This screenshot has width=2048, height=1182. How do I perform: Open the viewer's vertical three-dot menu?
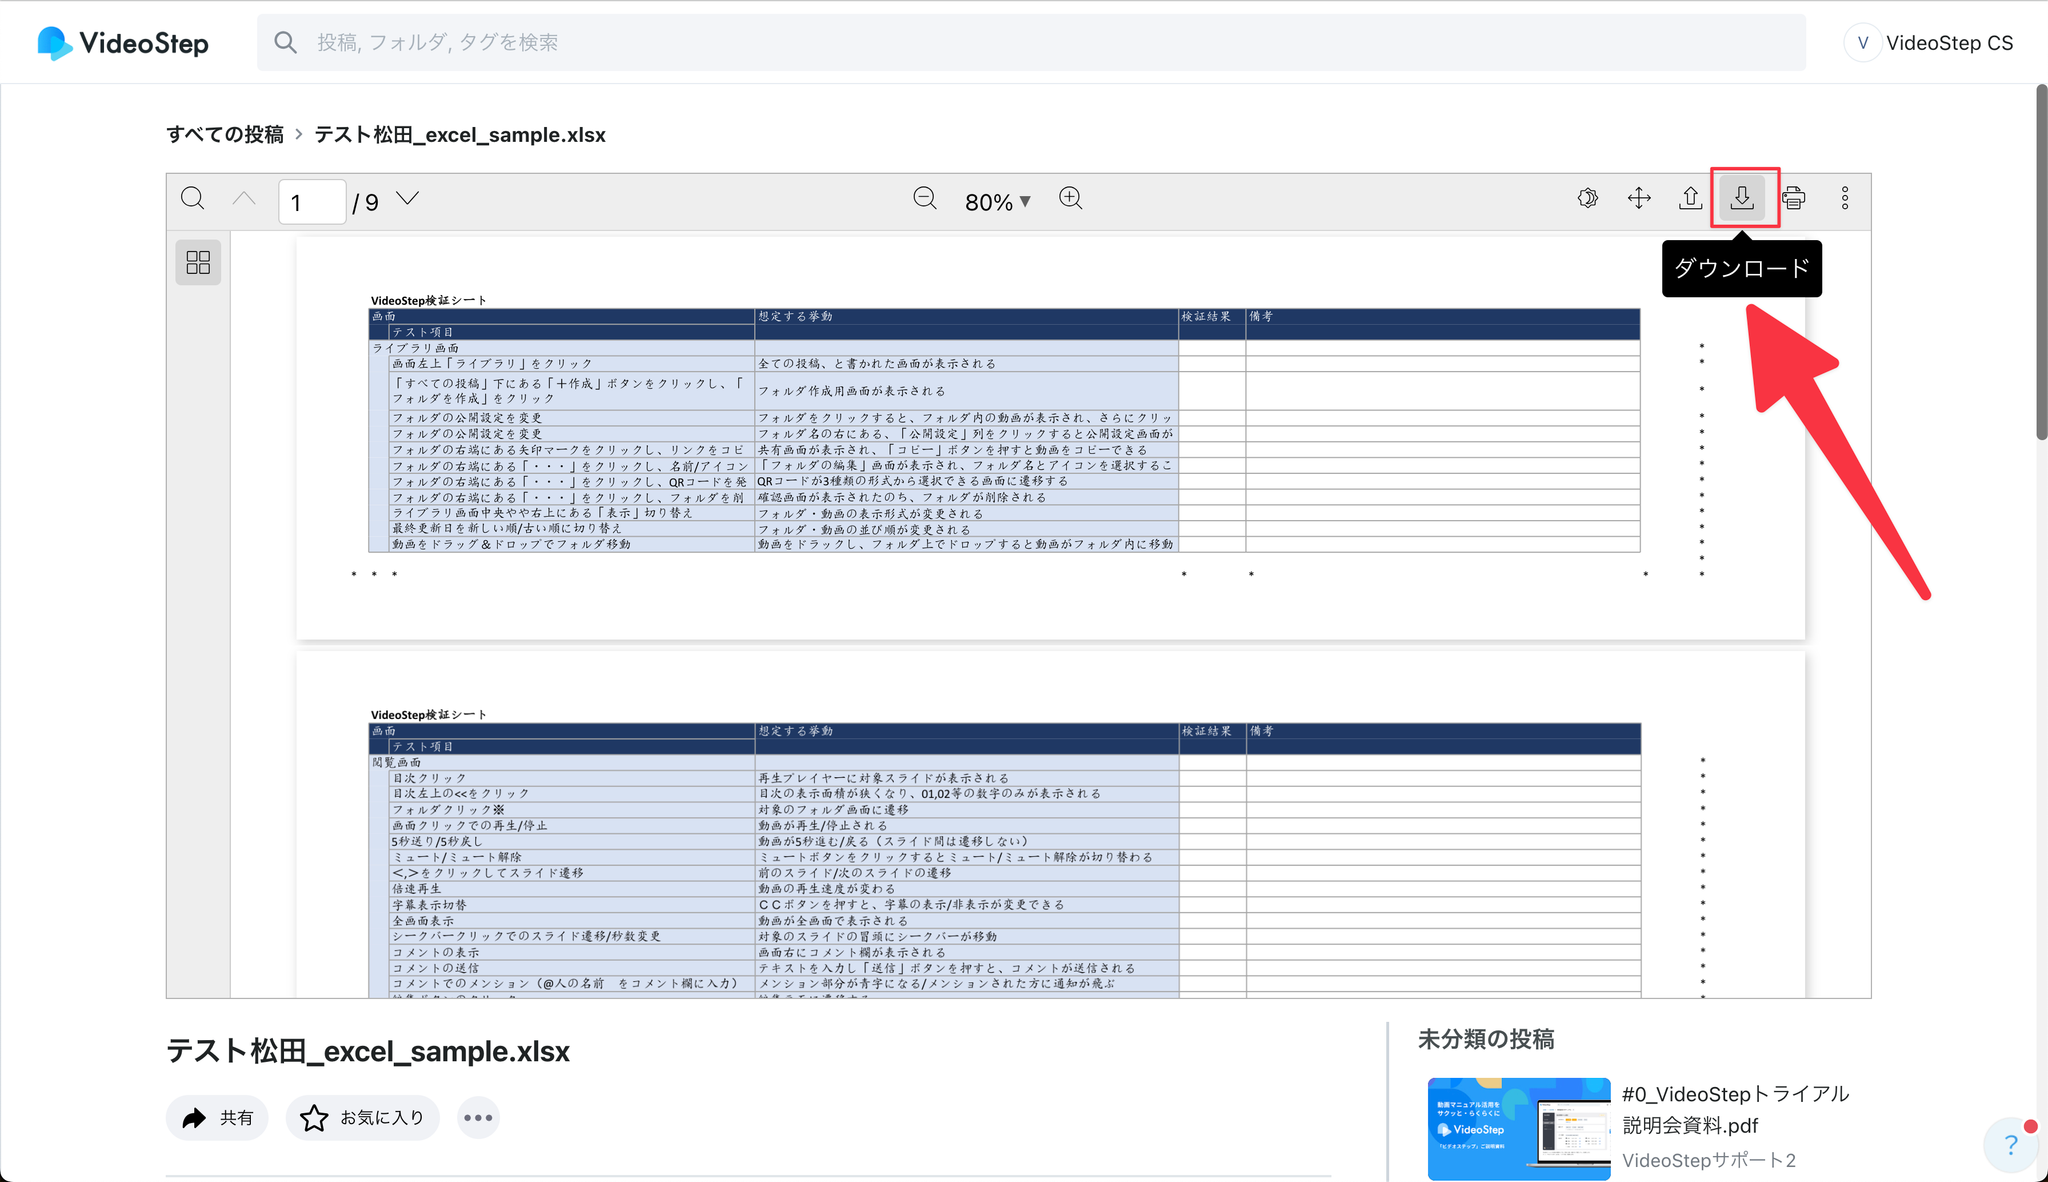coord(1845,199)
